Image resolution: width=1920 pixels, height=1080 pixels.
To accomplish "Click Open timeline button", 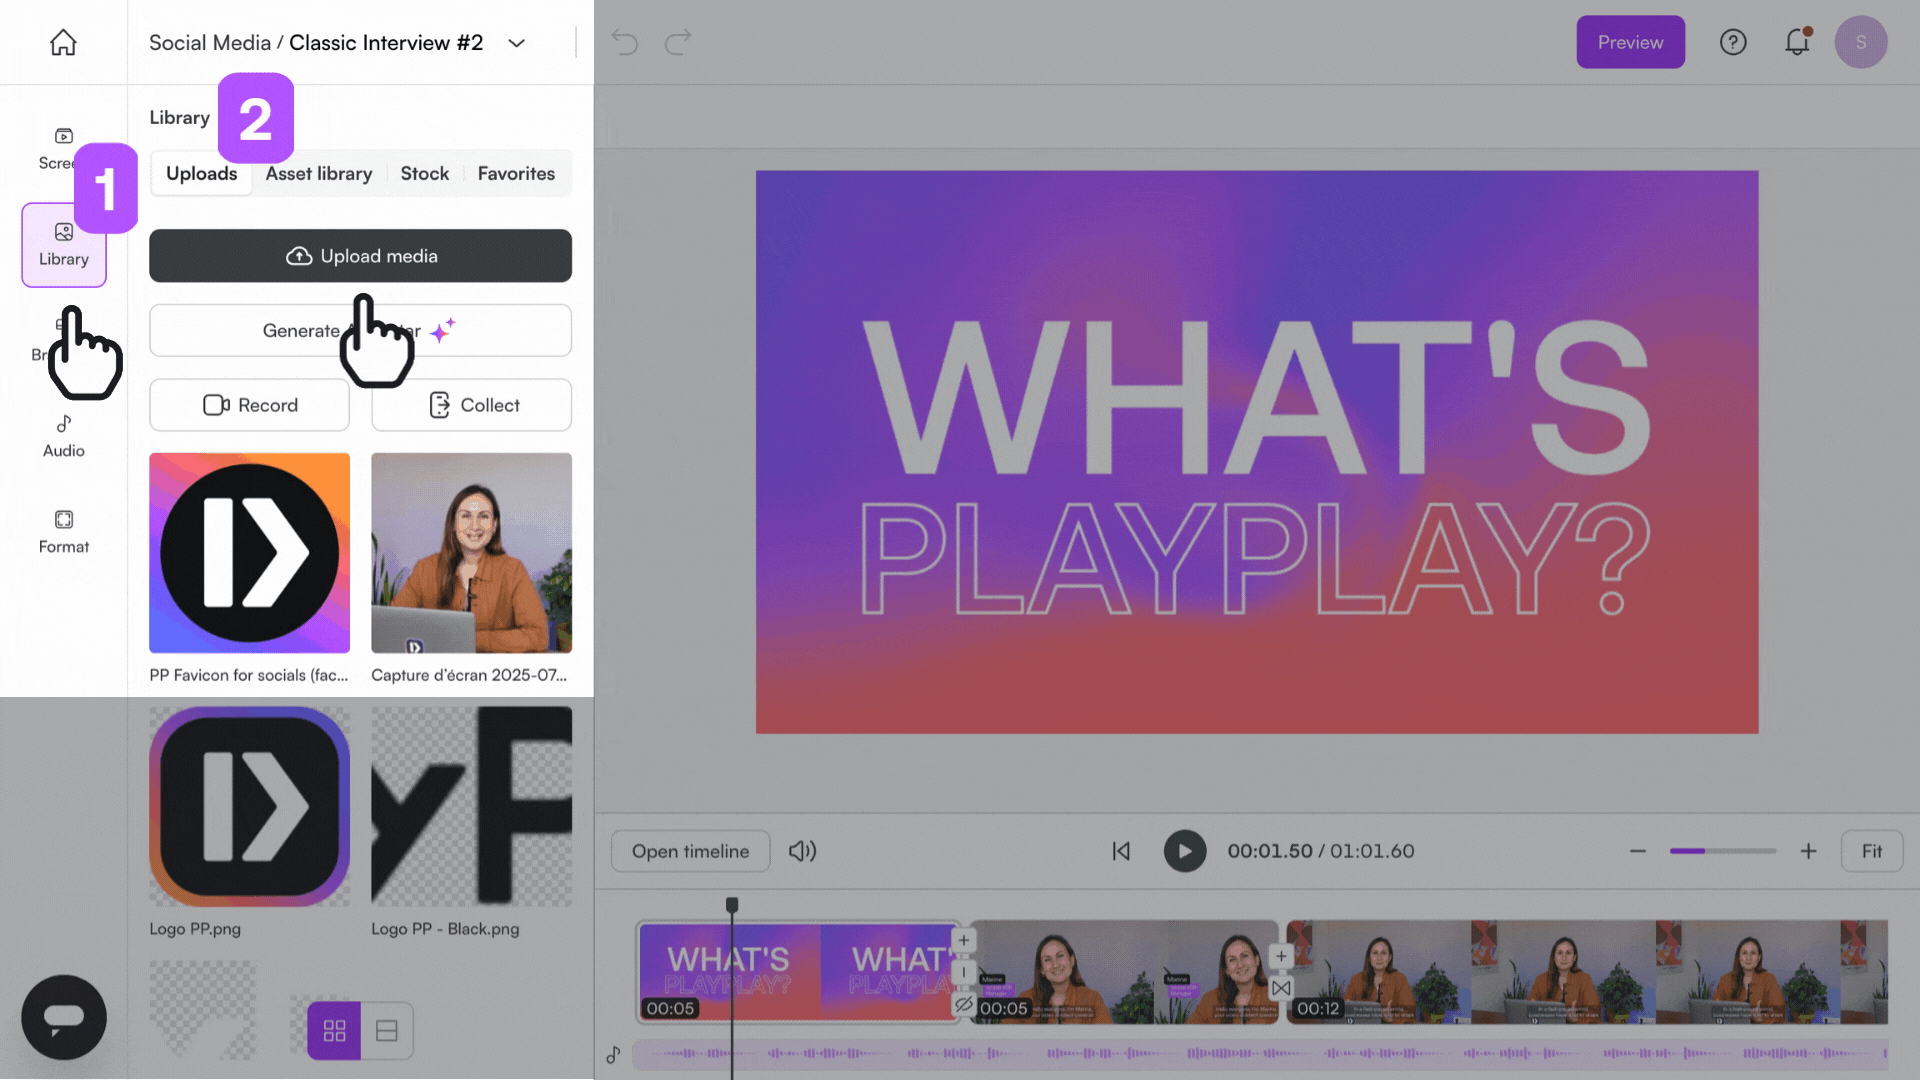I will 690,851.
